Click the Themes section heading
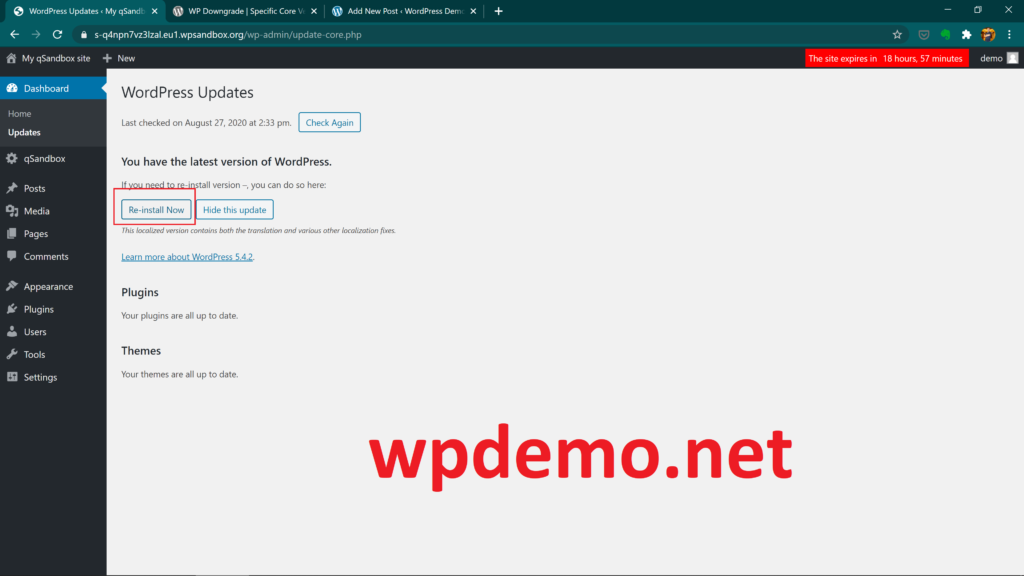This screenshot has height=576, width=1024. click(x=141, y=351)
